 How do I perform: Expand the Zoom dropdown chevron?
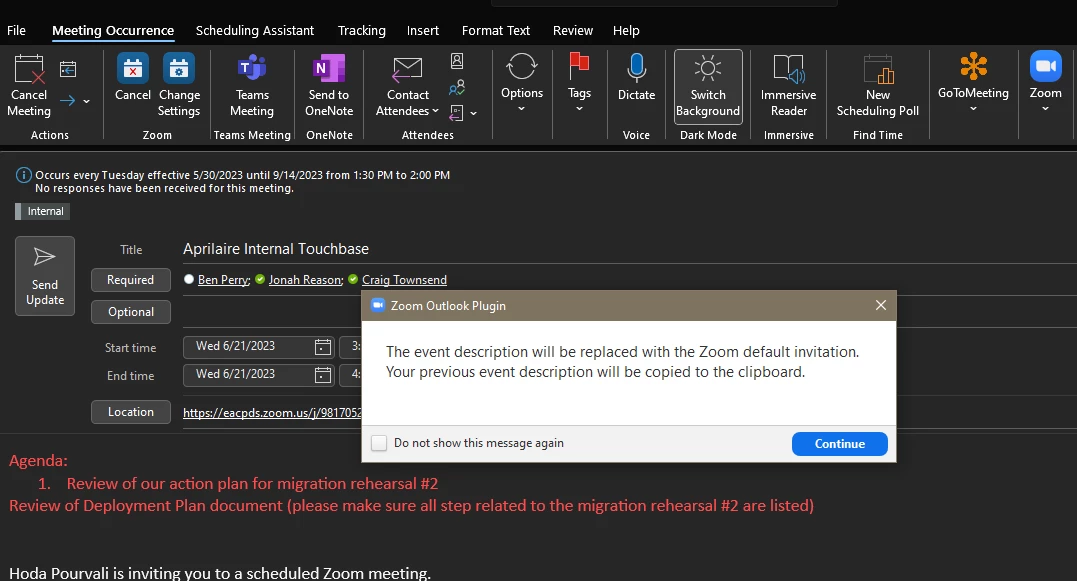(1045, 109)
